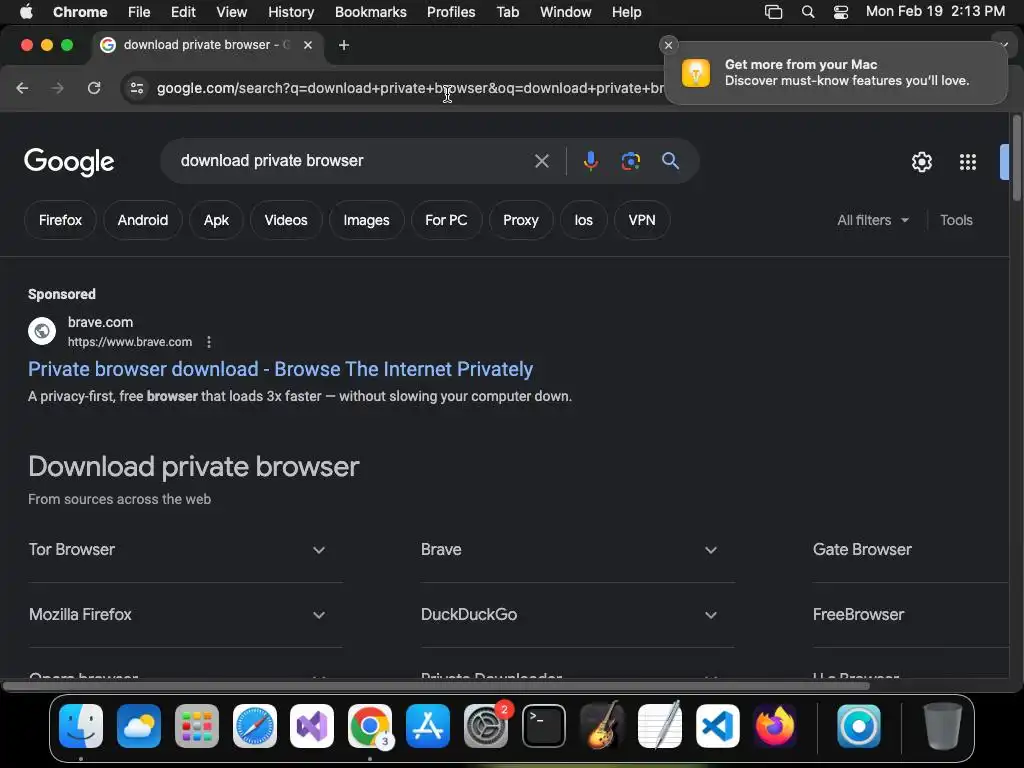Open the History menu
This screenshot has width=1024, height=768.
pyautogui.click(x=291, y=12)
